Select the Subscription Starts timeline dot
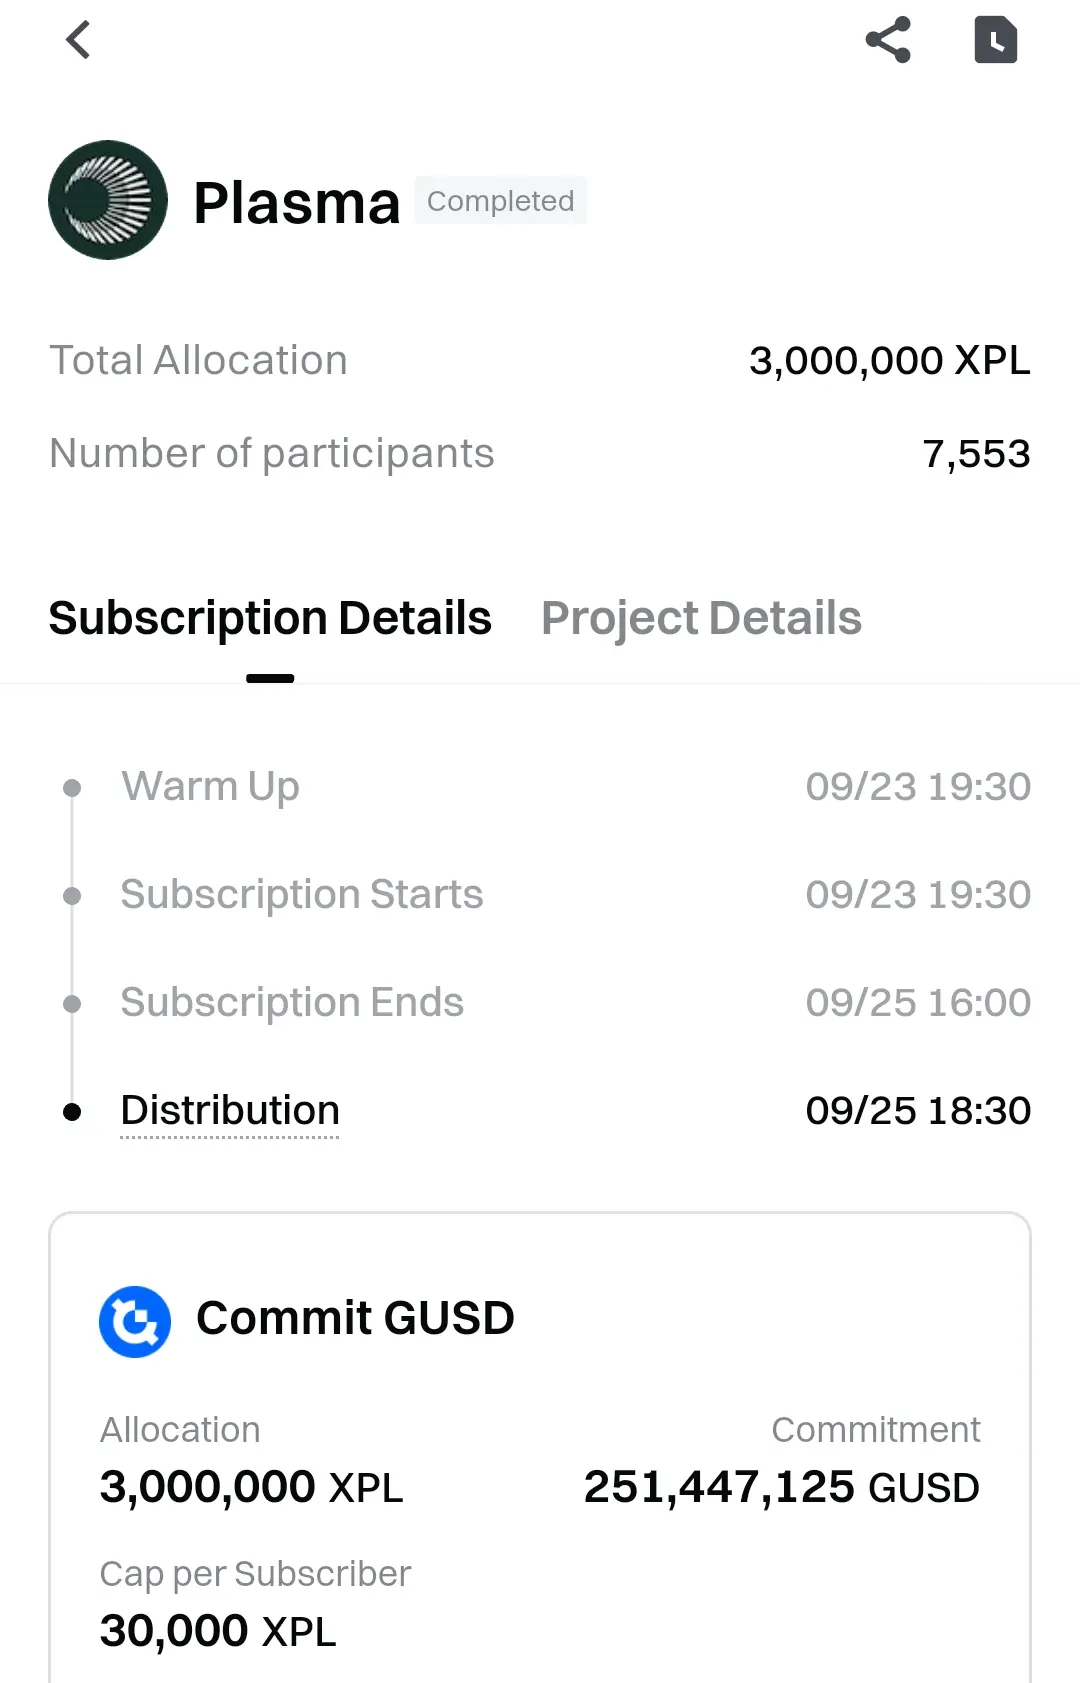 (72, 895)
